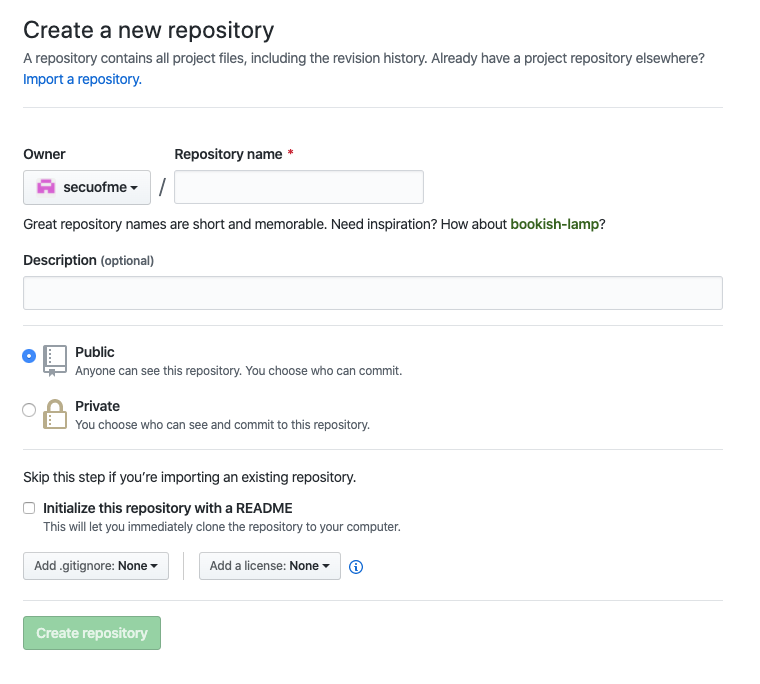
Task: Enable Initialize this repository with a README
Action: [29, 508]
